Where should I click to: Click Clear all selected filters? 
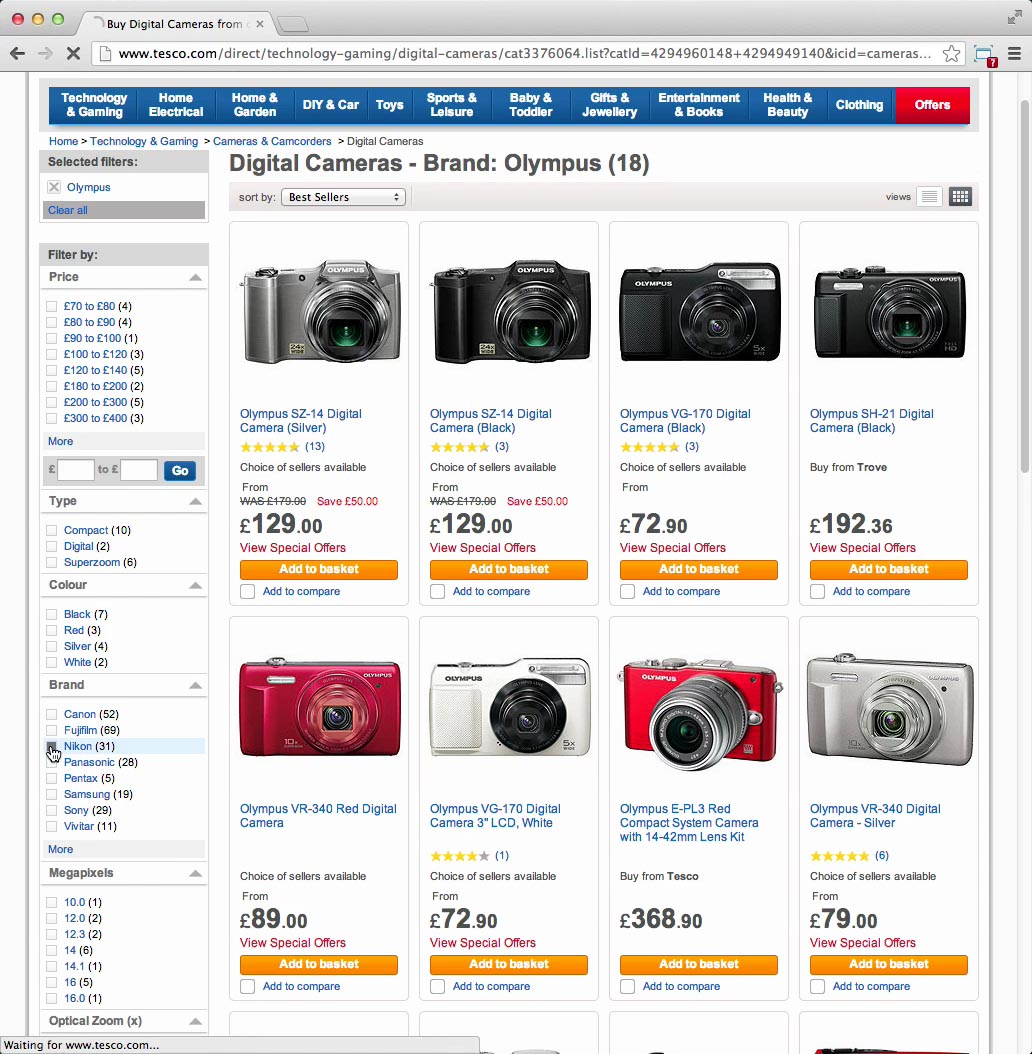(68, 210)
